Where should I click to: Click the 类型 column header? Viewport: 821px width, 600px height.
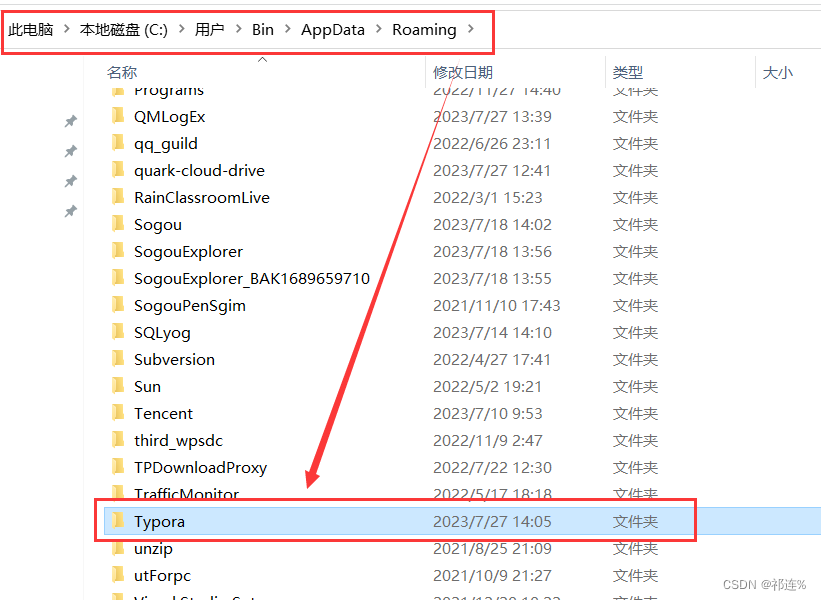[x=628, y=72]
